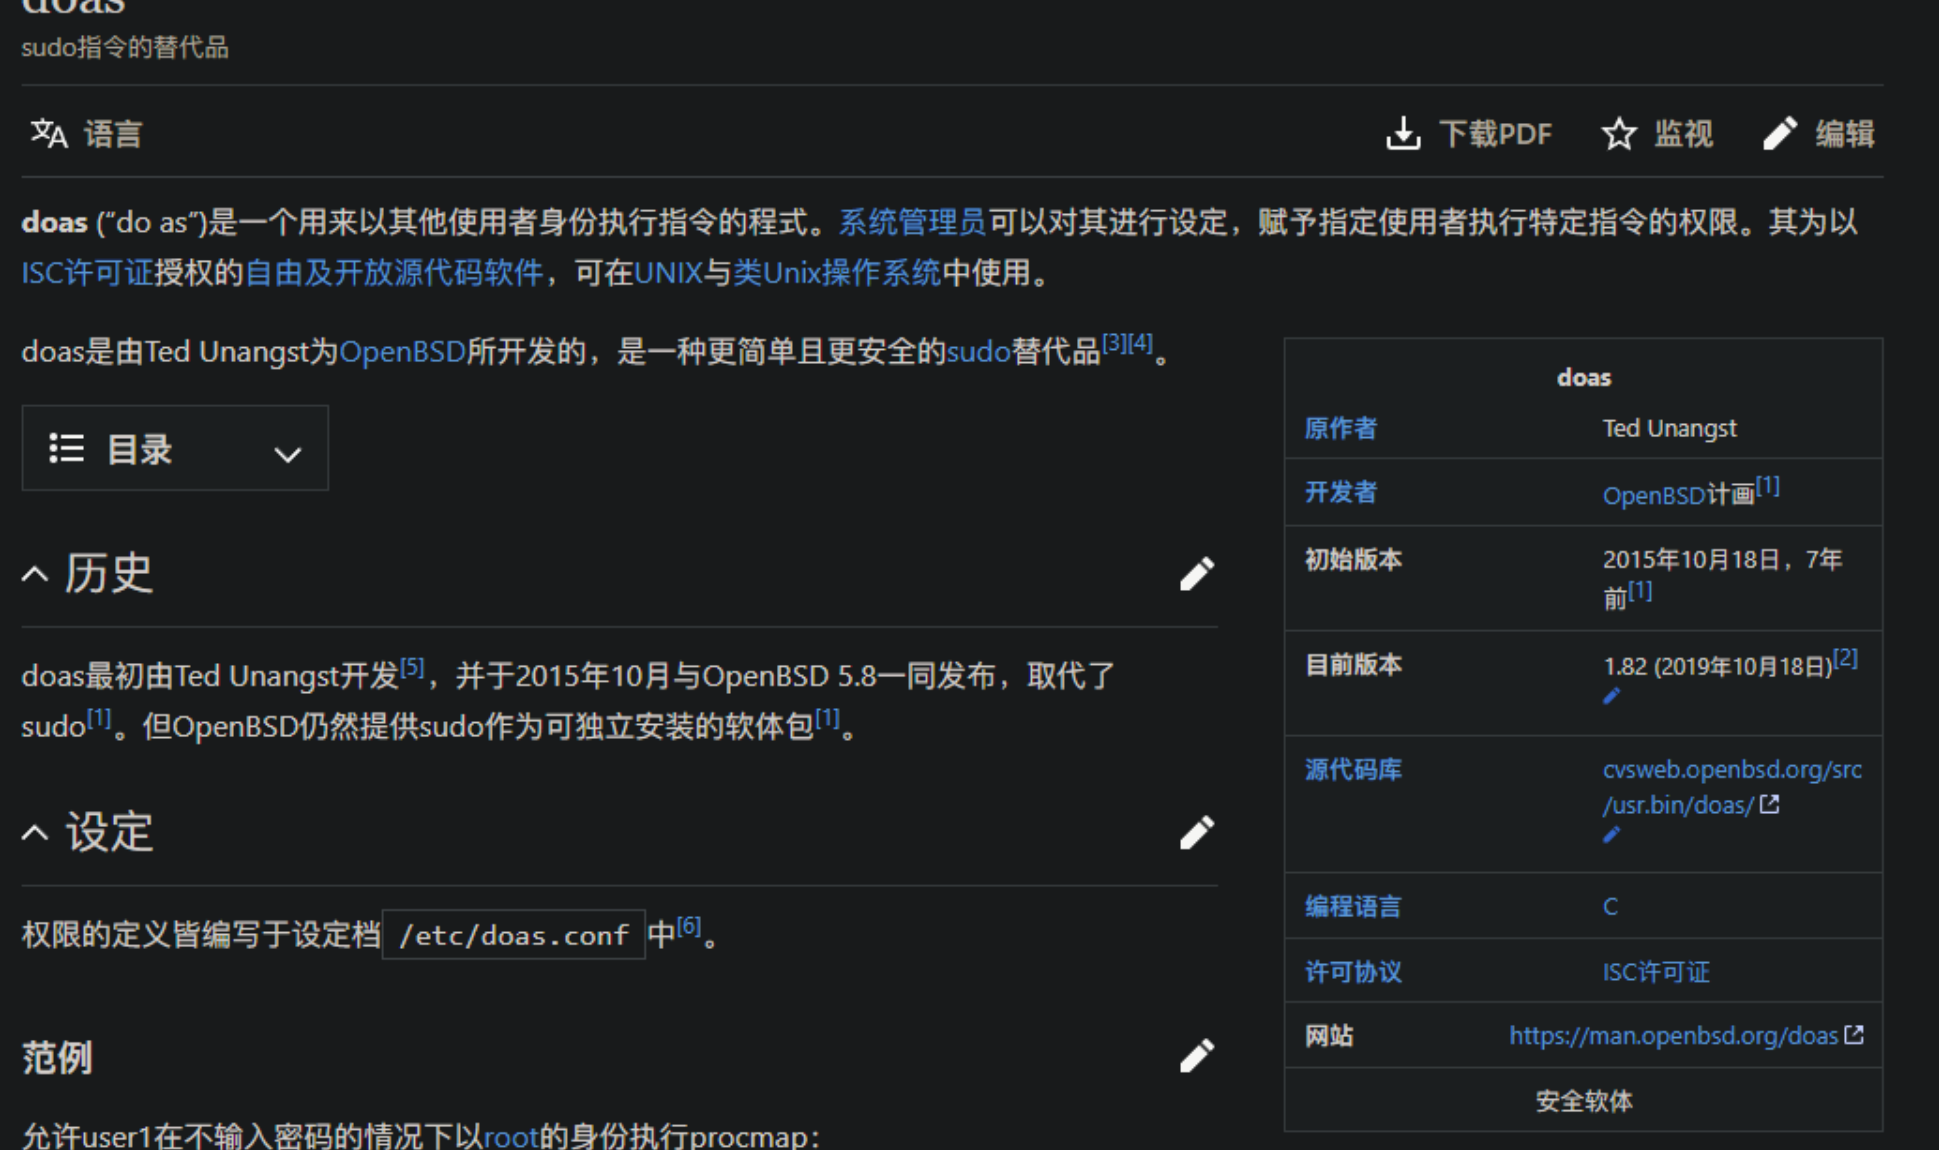Open https://man.openbsd.org/doas website link
This screenshot has height=1150, width=1939.
click(1674, 1036)
